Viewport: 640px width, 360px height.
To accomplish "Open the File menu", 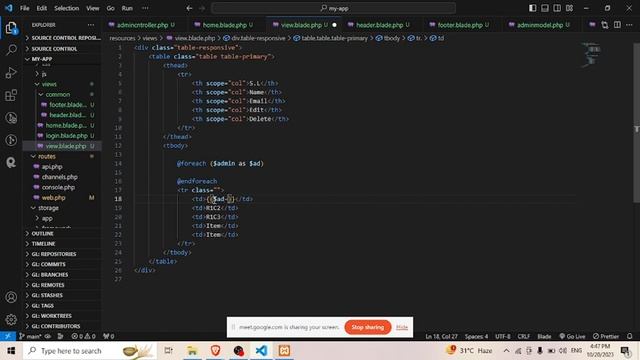I will pos(24,8).
